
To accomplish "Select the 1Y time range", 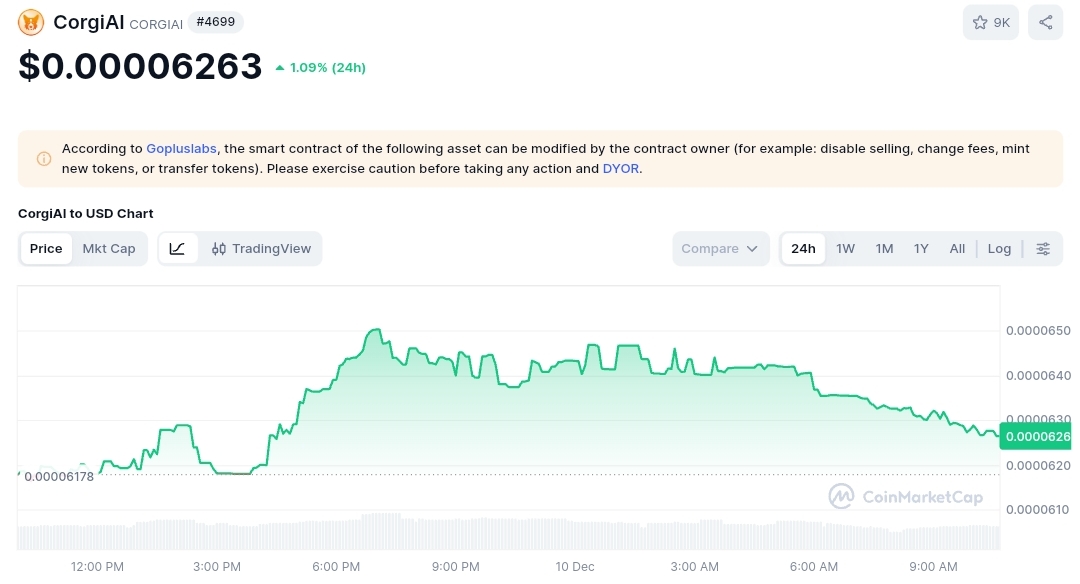I will (921, 249).
